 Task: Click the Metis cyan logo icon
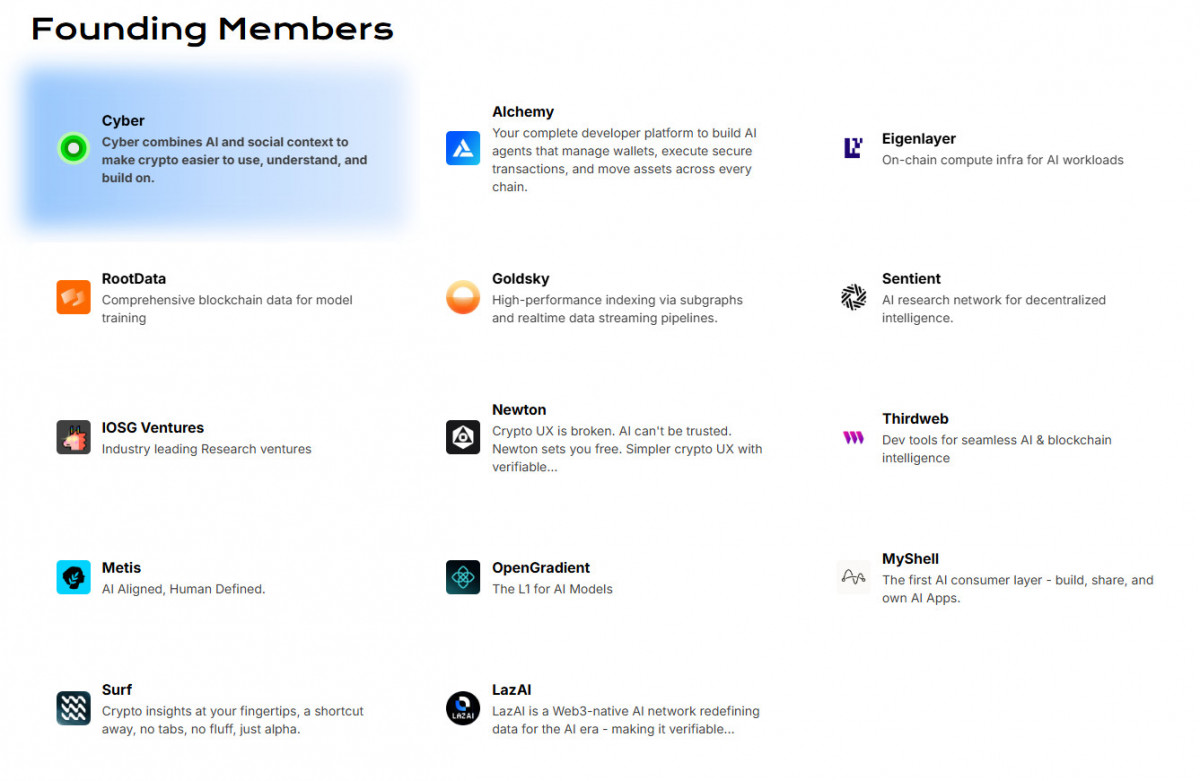73,577
